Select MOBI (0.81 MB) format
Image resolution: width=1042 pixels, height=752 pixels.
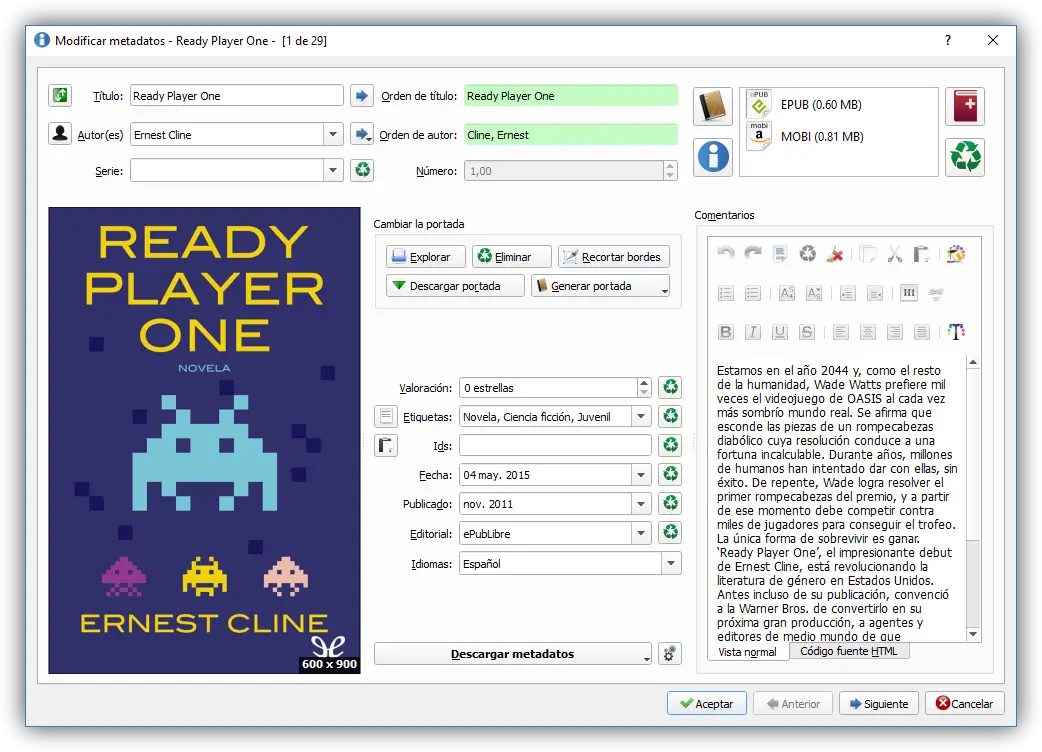822,136
